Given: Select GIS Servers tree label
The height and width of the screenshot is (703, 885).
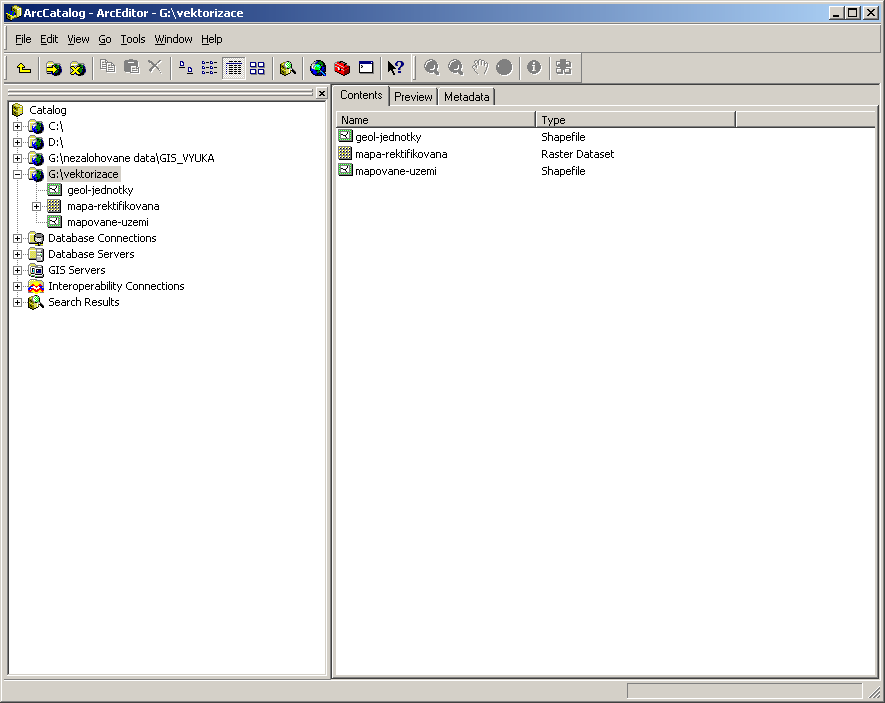Looking at the screenshot, I should (x=77, y=270).
